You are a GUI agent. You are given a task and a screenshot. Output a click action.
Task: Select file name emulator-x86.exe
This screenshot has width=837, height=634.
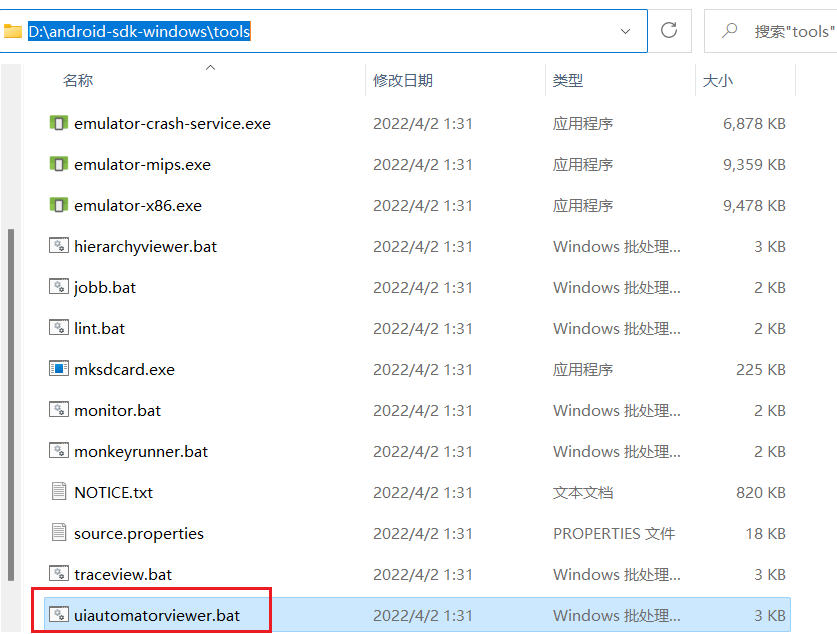[x=138, y=205]
